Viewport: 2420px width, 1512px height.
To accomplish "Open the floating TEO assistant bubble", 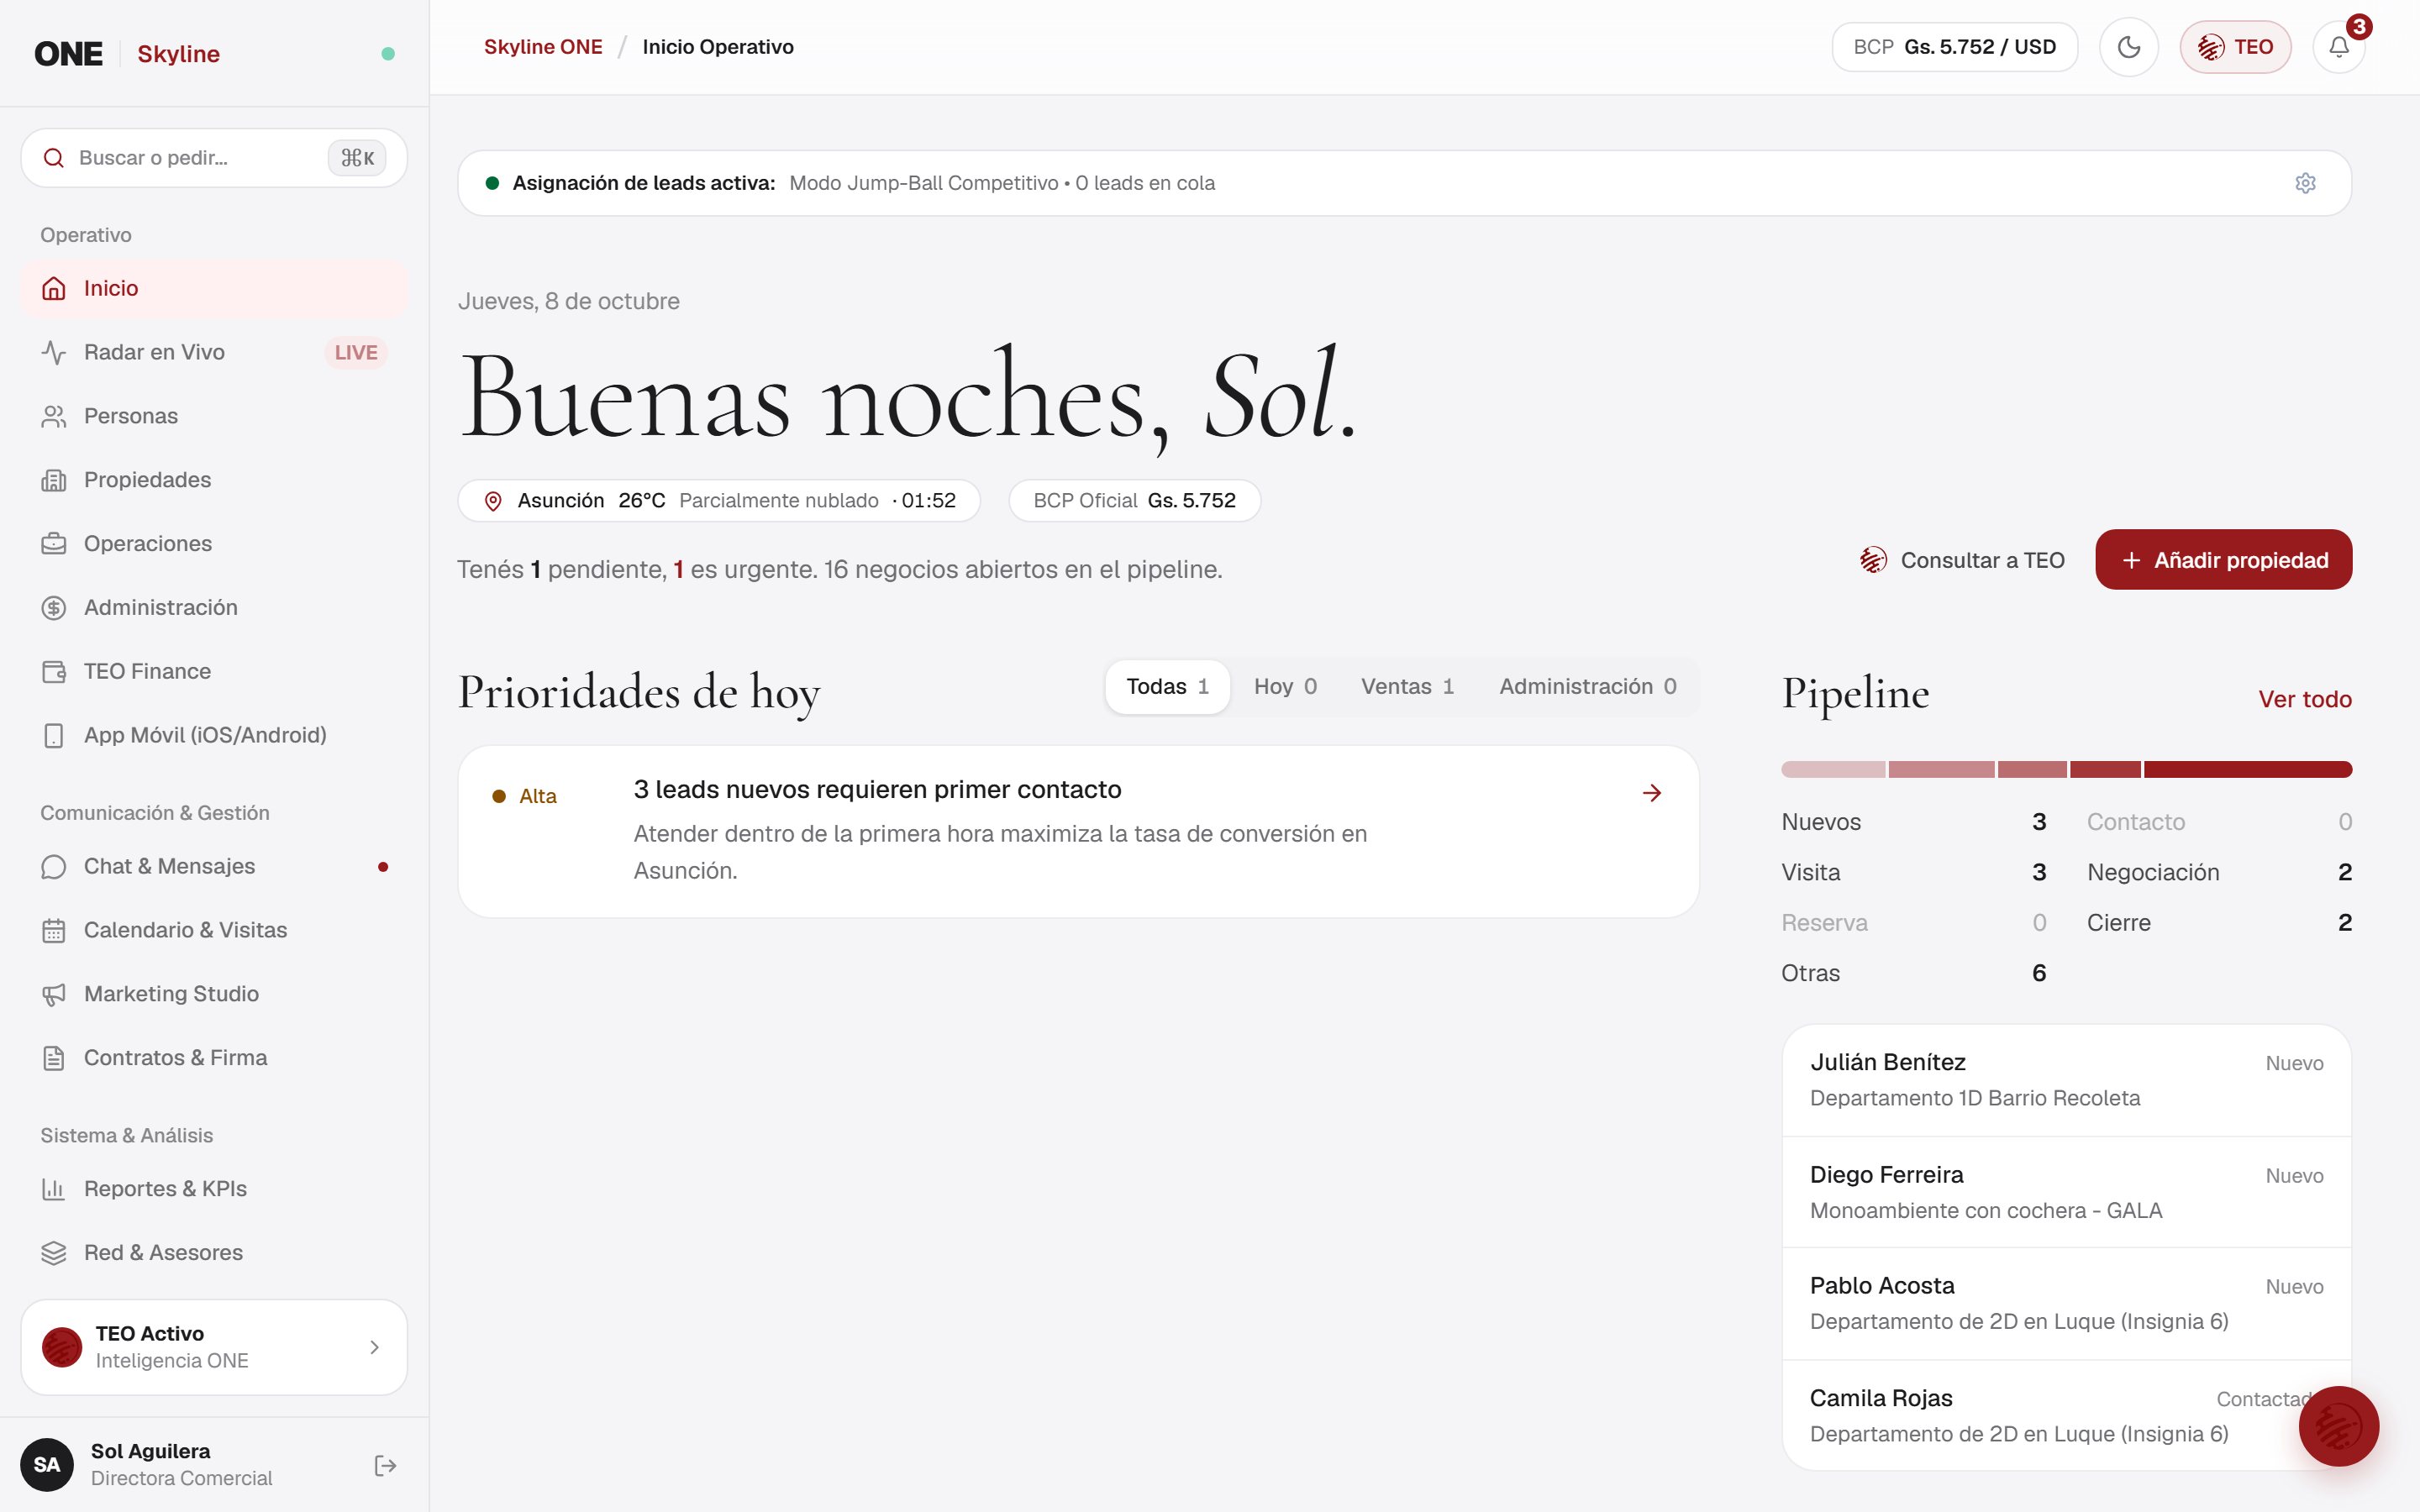I will (x=2338, y=1426).
